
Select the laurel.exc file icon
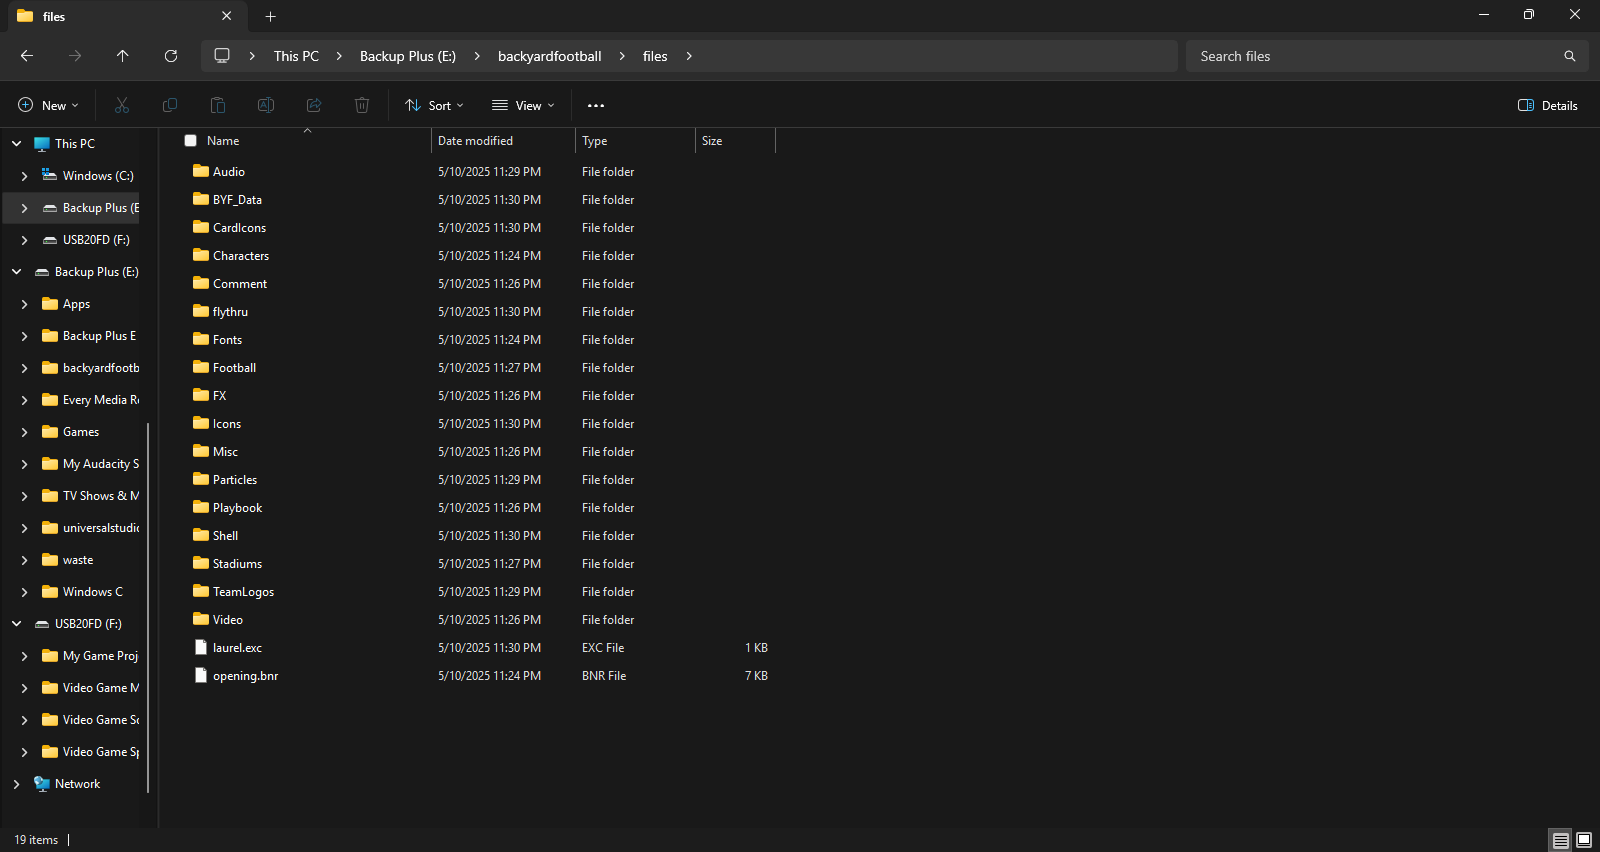coord(201,648)
